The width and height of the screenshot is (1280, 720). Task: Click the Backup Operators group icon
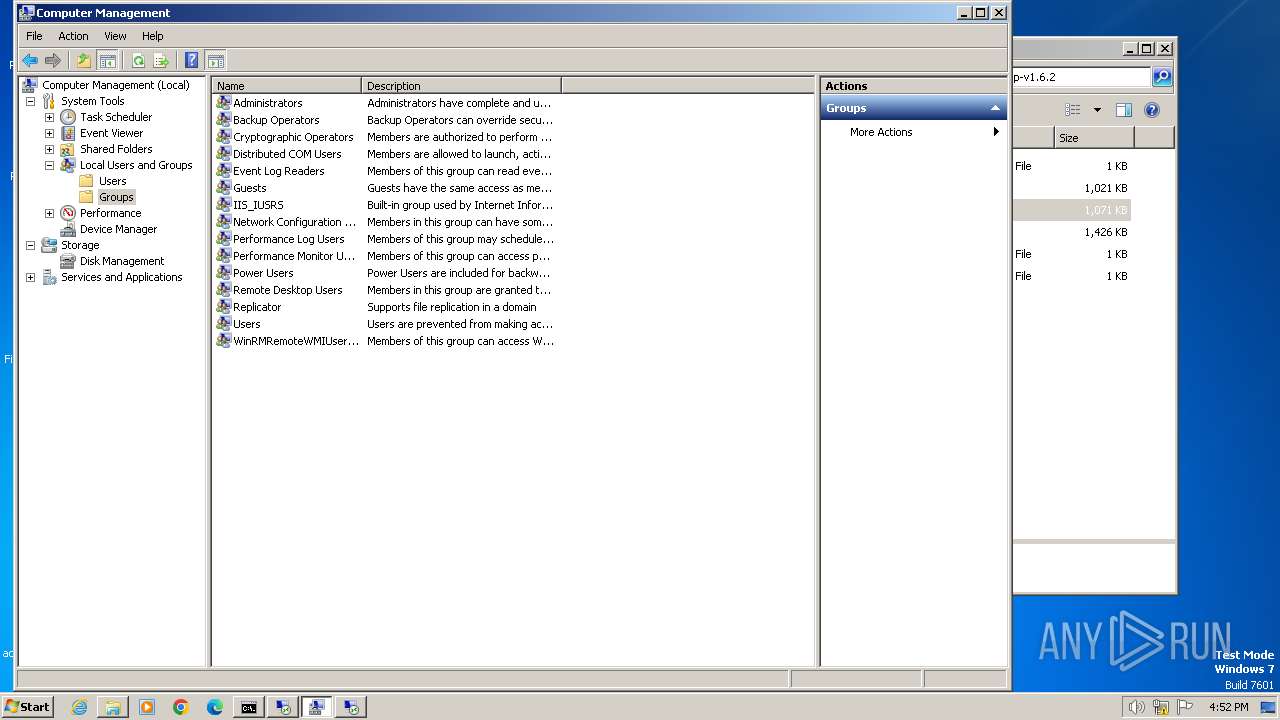223,120
